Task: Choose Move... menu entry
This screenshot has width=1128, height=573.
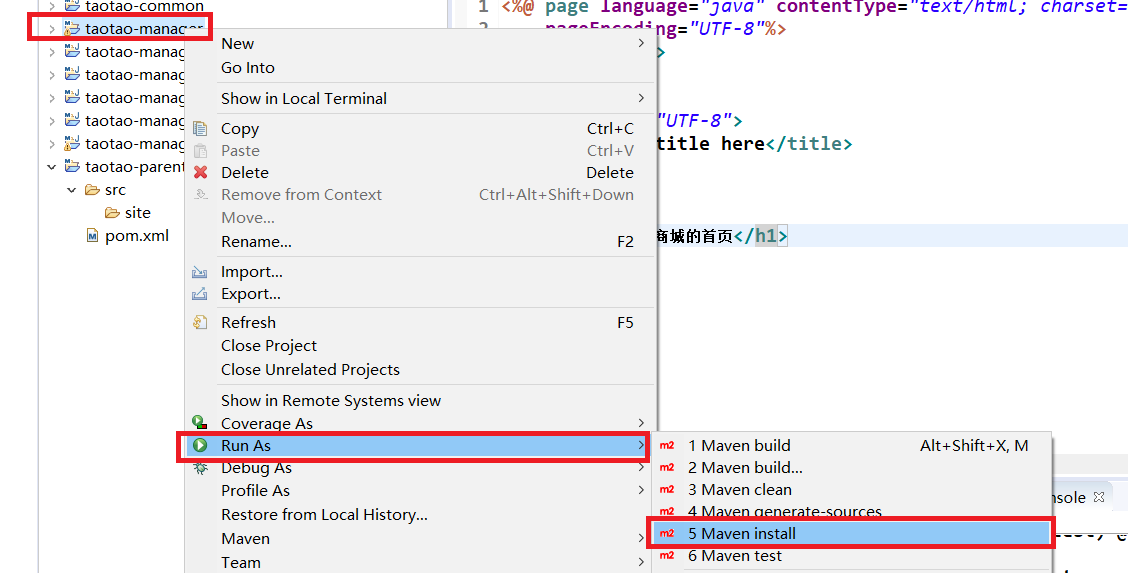Action: click(247, 217)
